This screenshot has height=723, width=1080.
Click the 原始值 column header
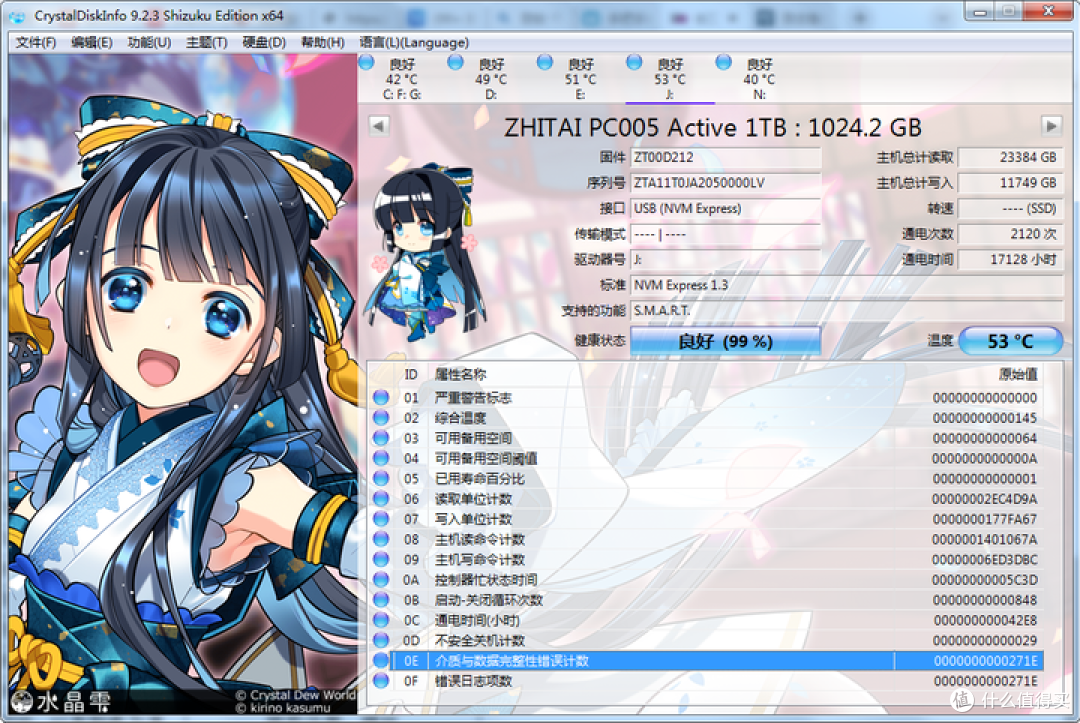tap(1018, 375)
